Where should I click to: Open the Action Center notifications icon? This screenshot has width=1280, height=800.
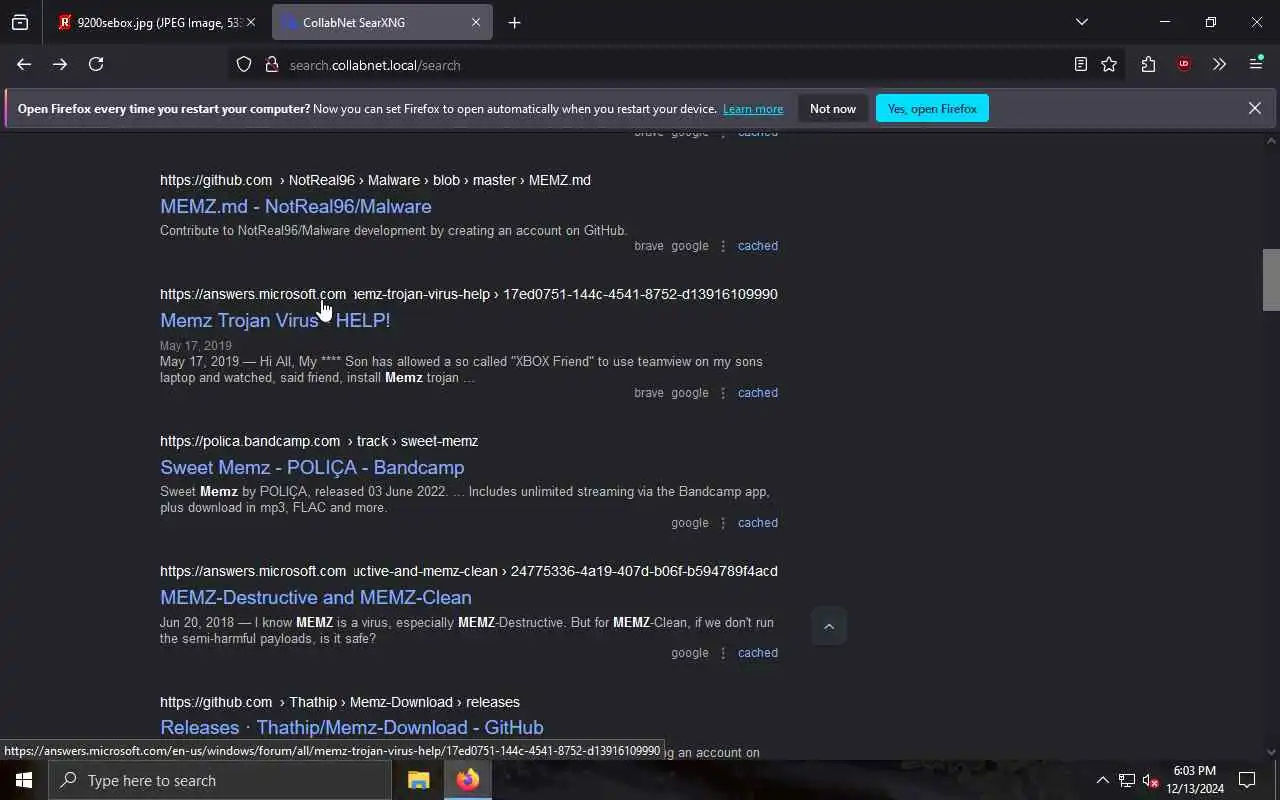(1247, 780)
